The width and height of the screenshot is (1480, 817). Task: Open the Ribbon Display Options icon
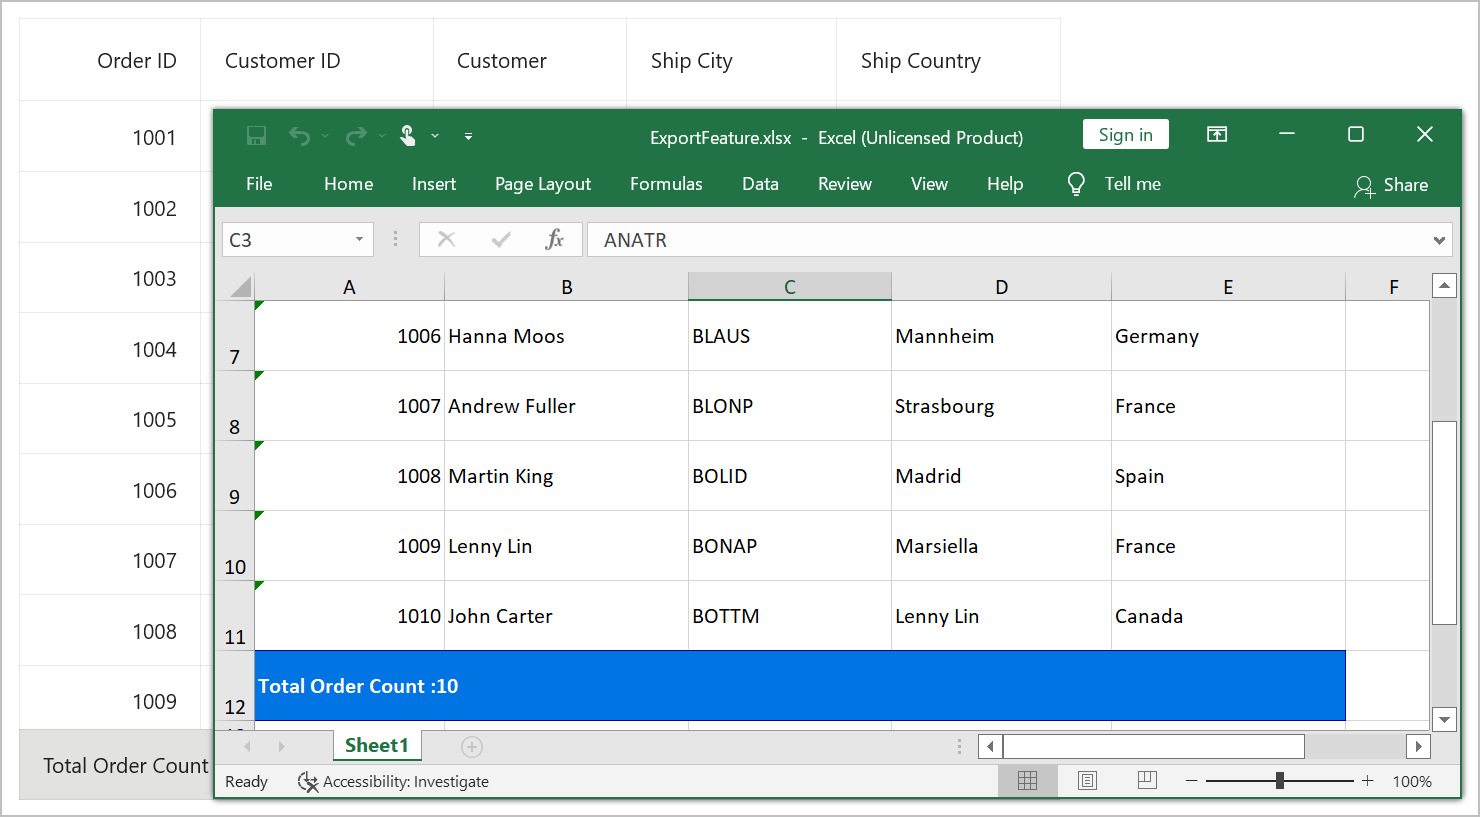[1217, 135]
